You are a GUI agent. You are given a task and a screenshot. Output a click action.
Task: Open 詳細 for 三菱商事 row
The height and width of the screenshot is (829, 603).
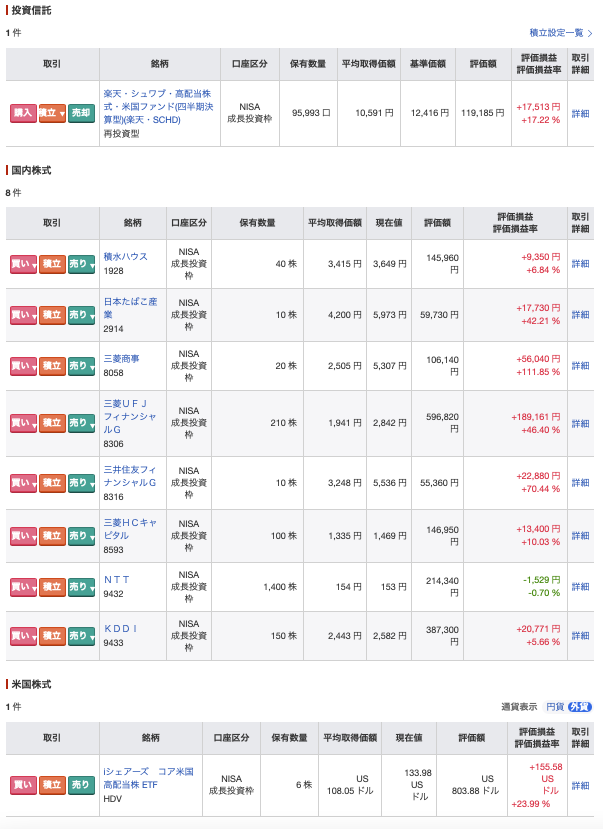(580, 365)
